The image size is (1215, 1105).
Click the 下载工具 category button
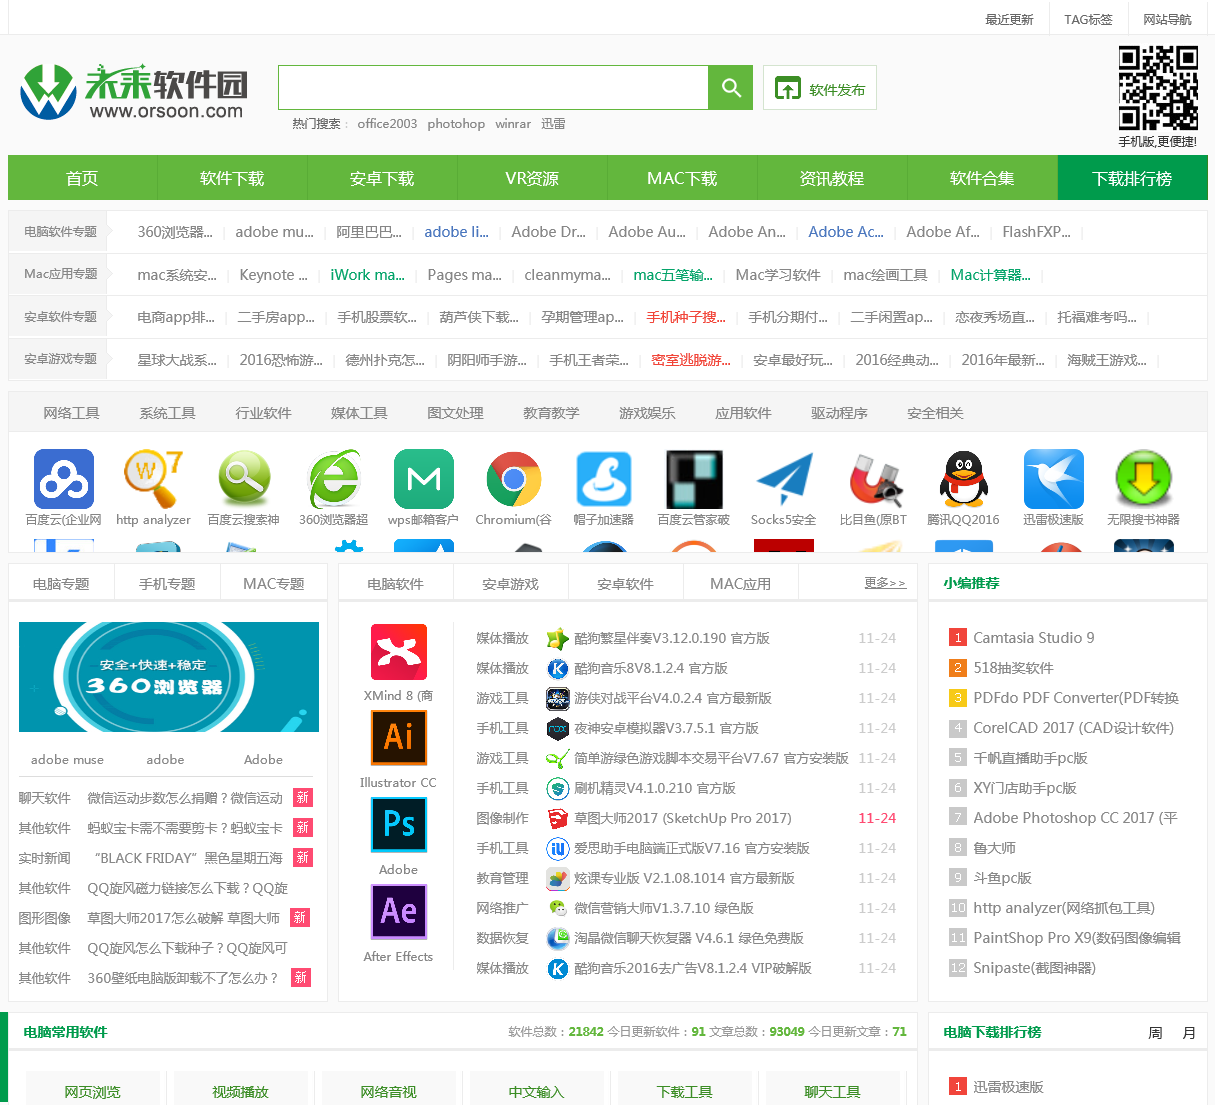(x=685, y=1091)
